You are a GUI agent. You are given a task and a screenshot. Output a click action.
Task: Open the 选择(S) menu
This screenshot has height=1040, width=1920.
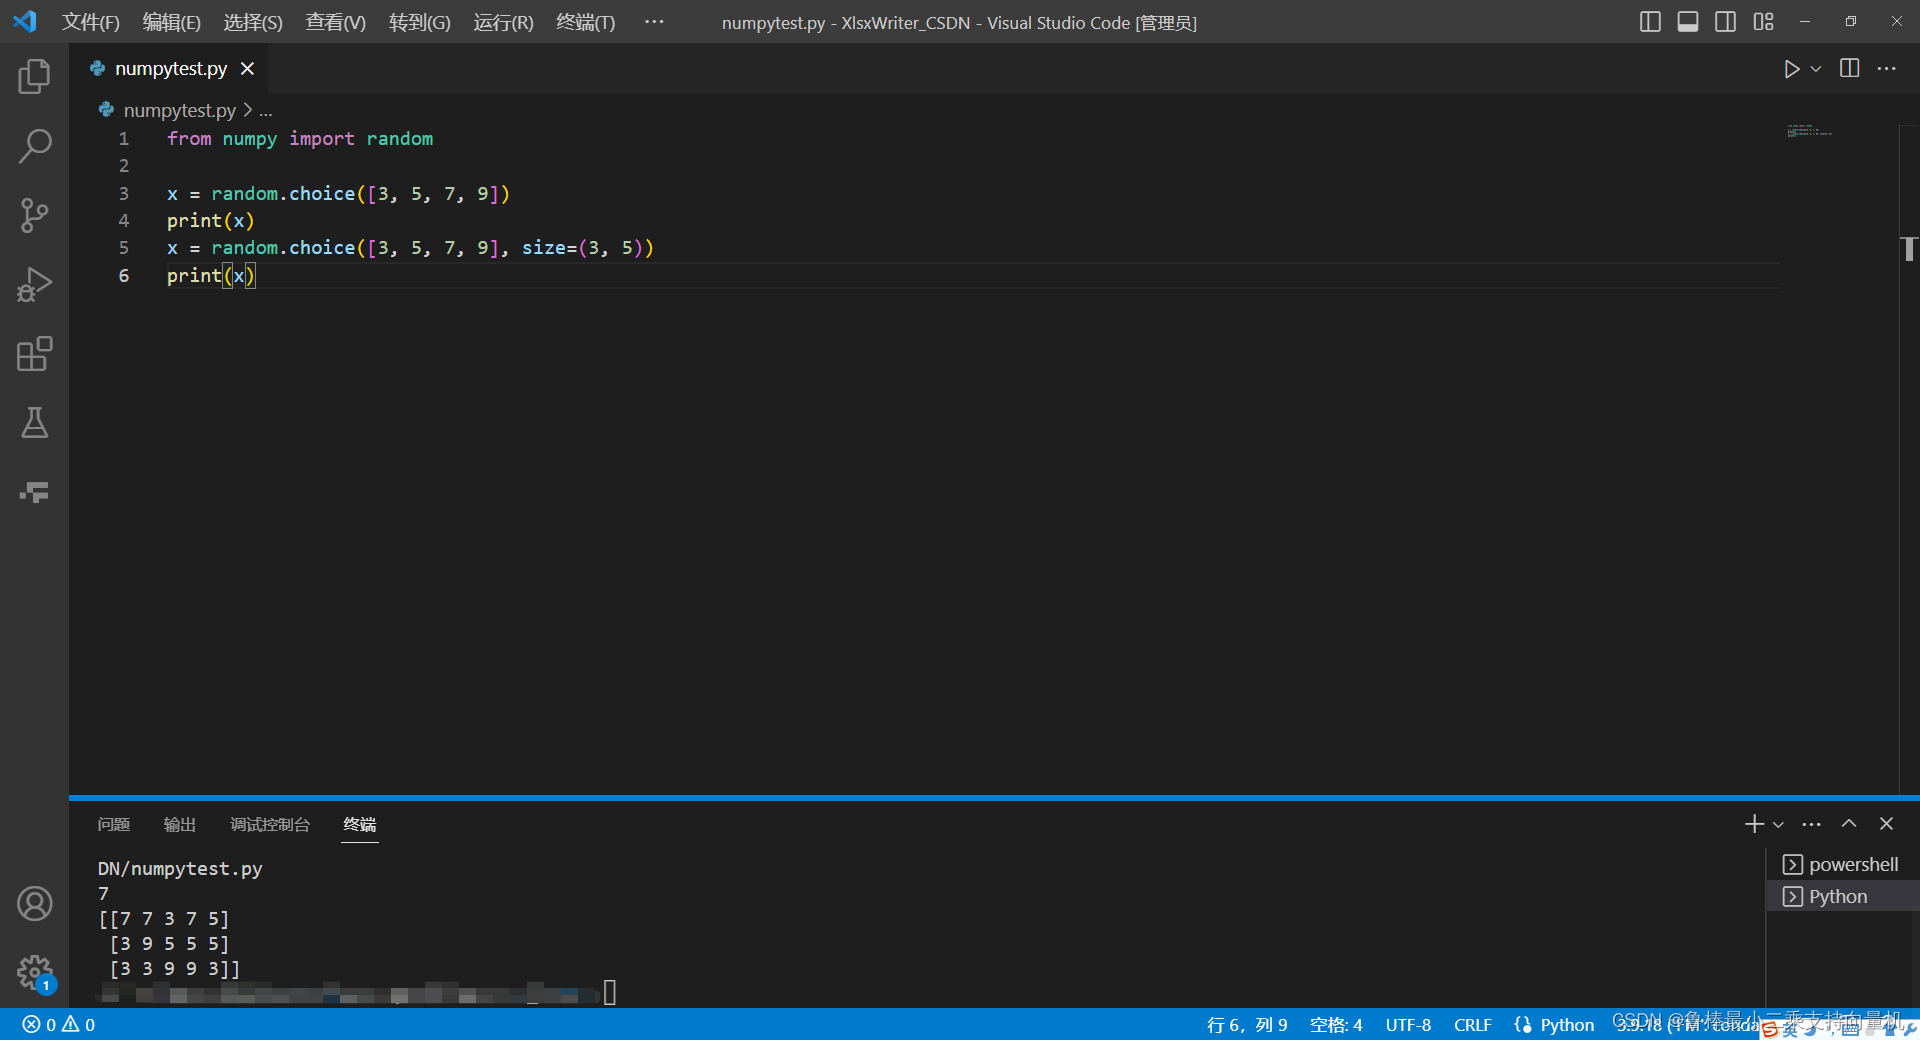tap(253, 22)
